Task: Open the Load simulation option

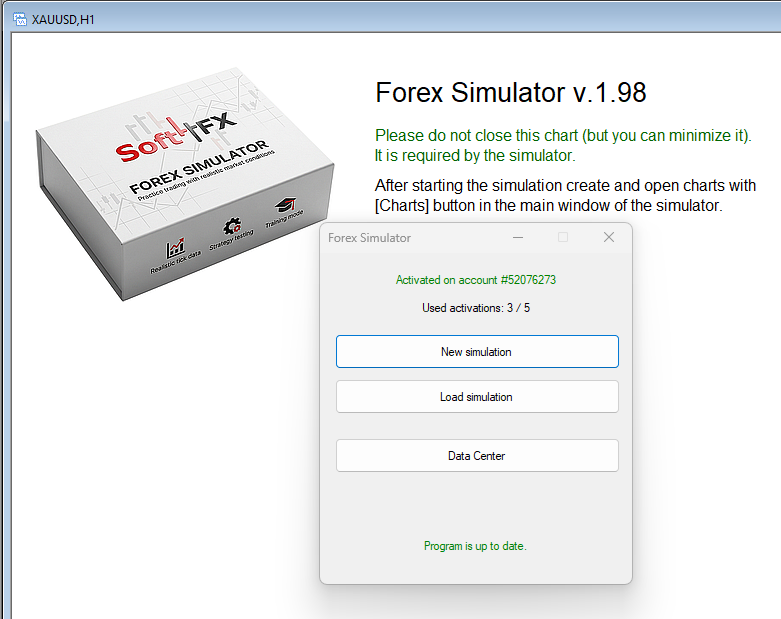Action: (x=477, y=397)
